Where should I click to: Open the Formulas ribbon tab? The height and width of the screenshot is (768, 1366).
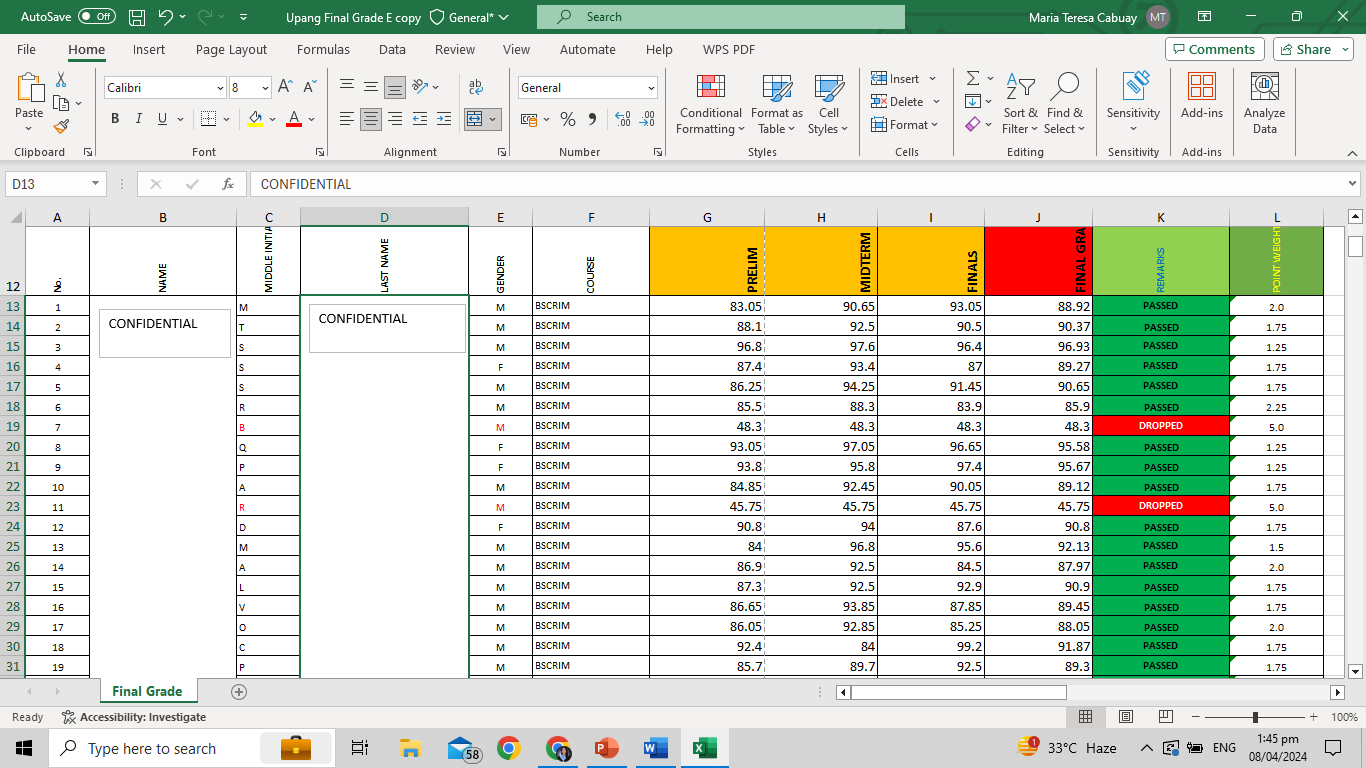(x=323, y=49)
